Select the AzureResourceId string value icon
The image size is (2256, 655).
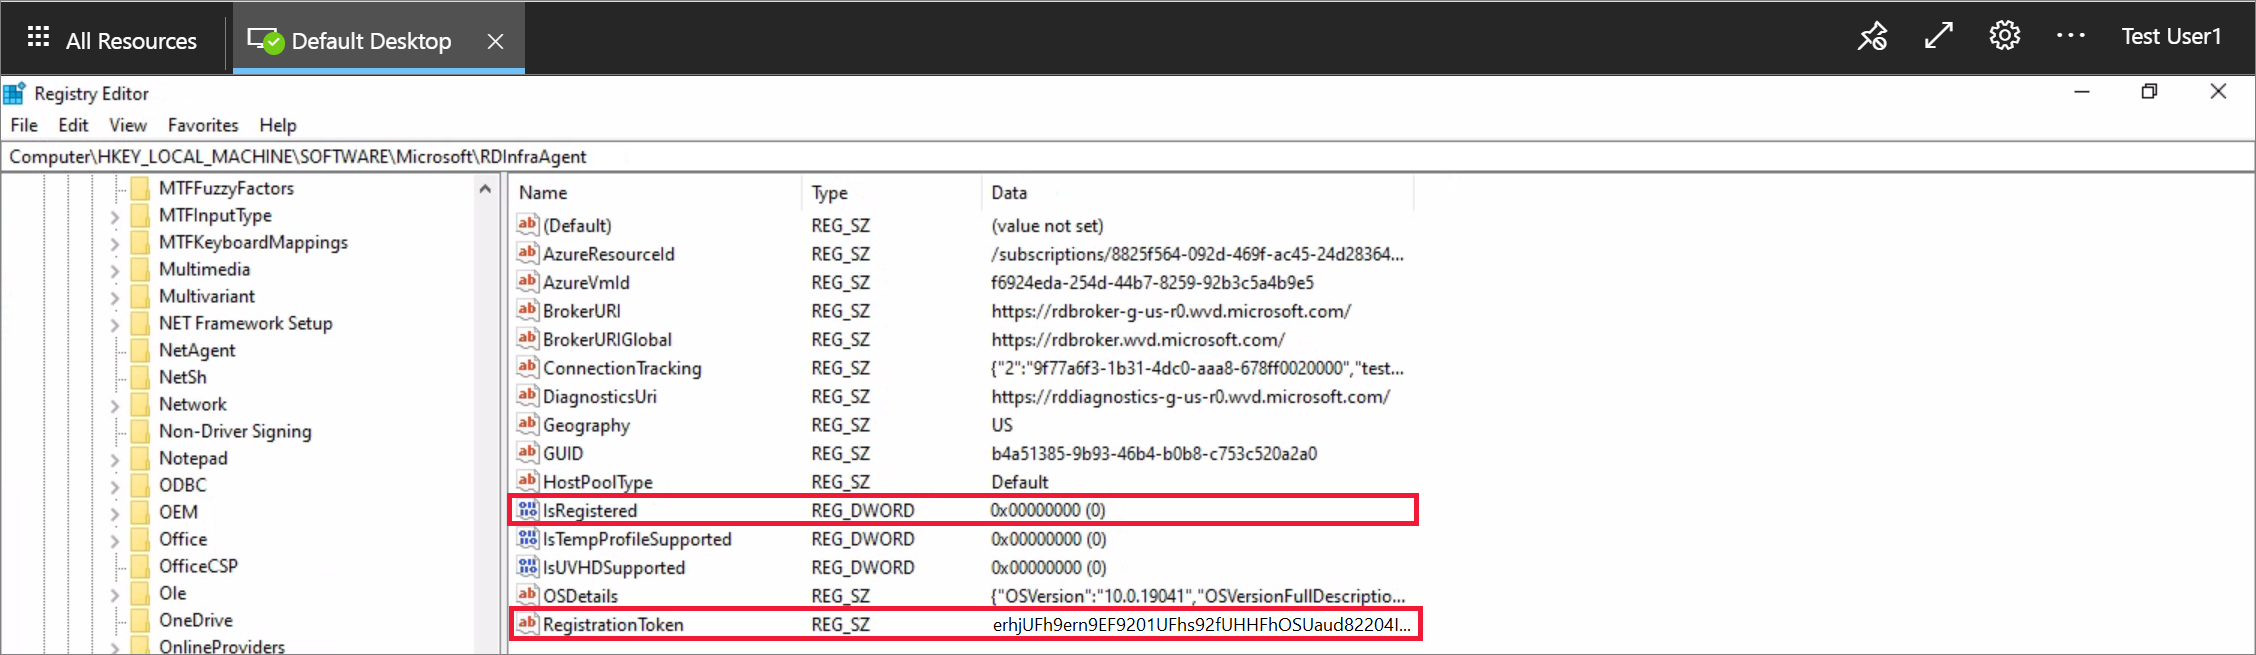pos(527,253)
